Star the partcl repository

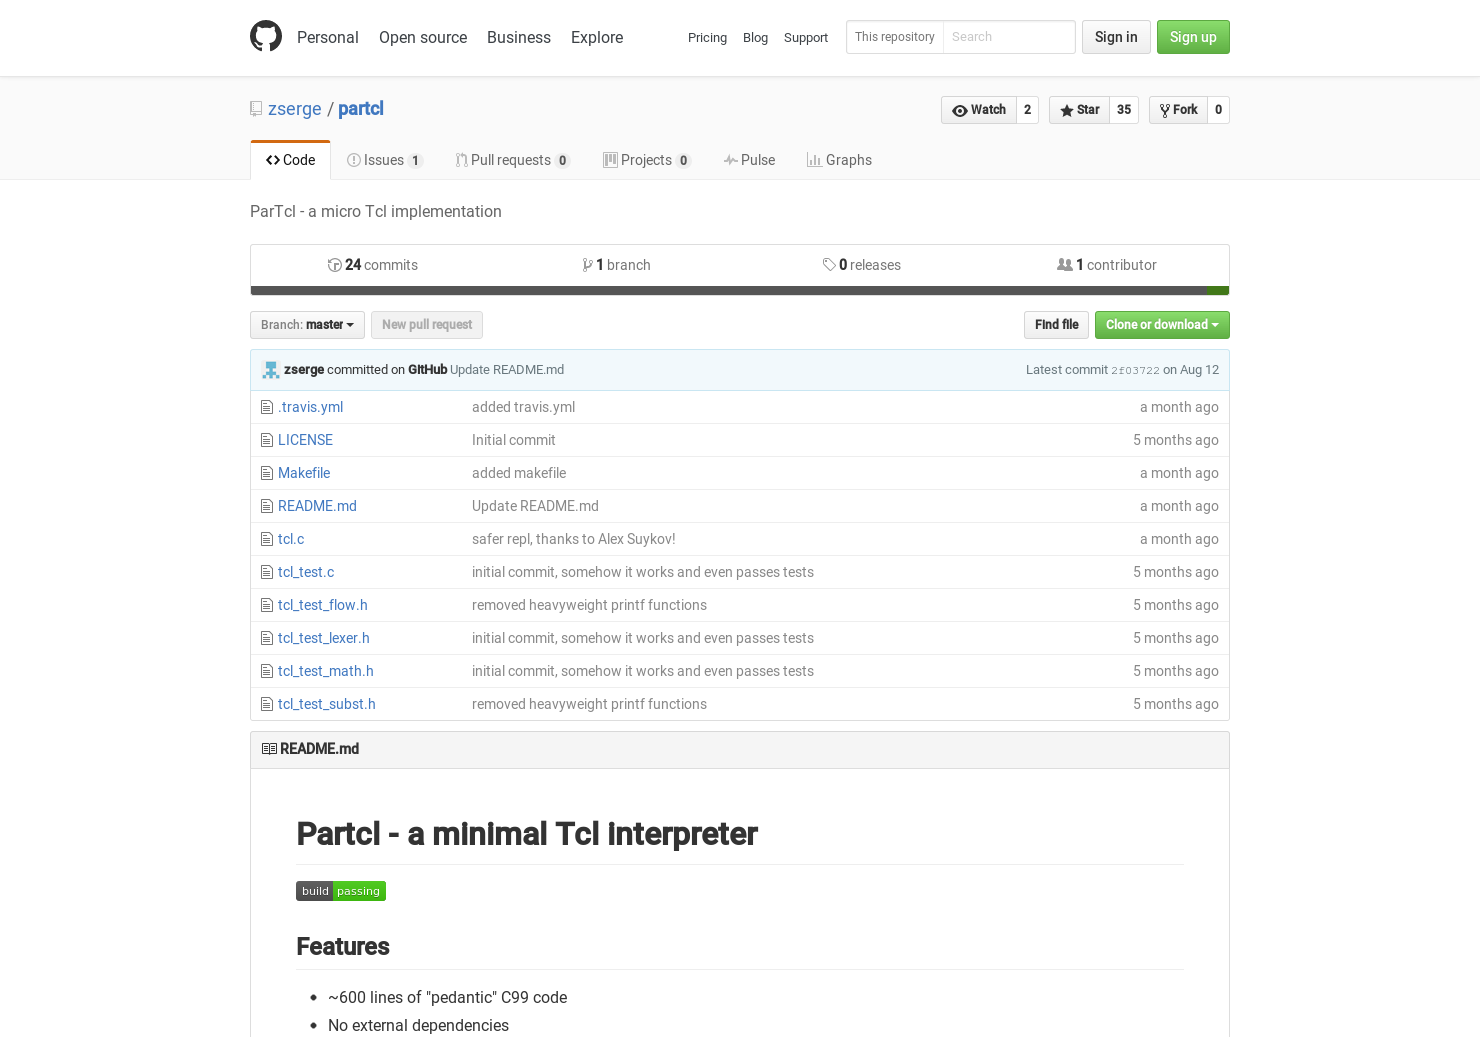pos(1079,110)
